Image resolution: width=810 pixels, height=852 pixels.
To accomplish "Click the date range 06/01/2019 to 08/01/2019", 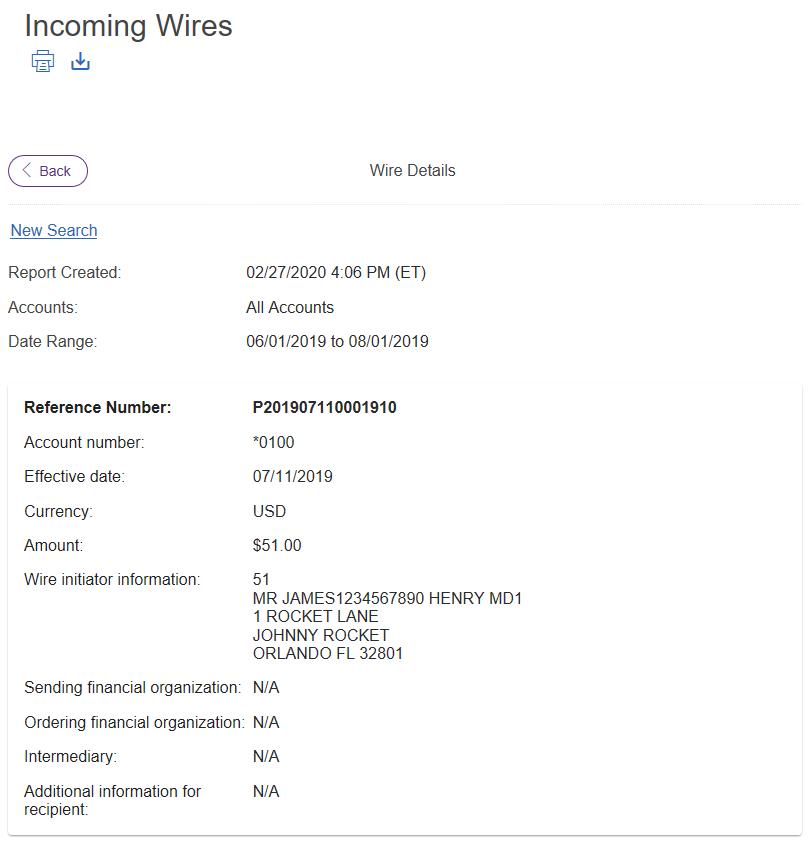I will [x=337, y=342].
